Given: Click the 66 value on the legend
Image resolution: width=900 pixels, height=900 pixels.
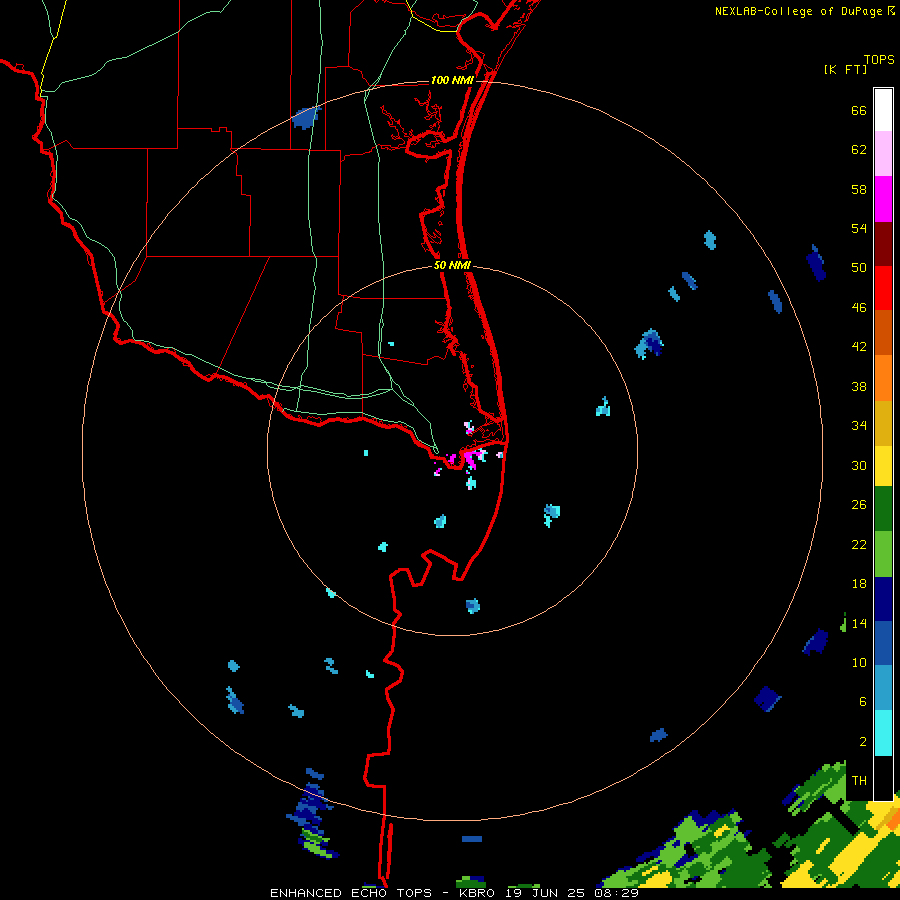Looking at the screenshot, I should (x=859, y=110).
